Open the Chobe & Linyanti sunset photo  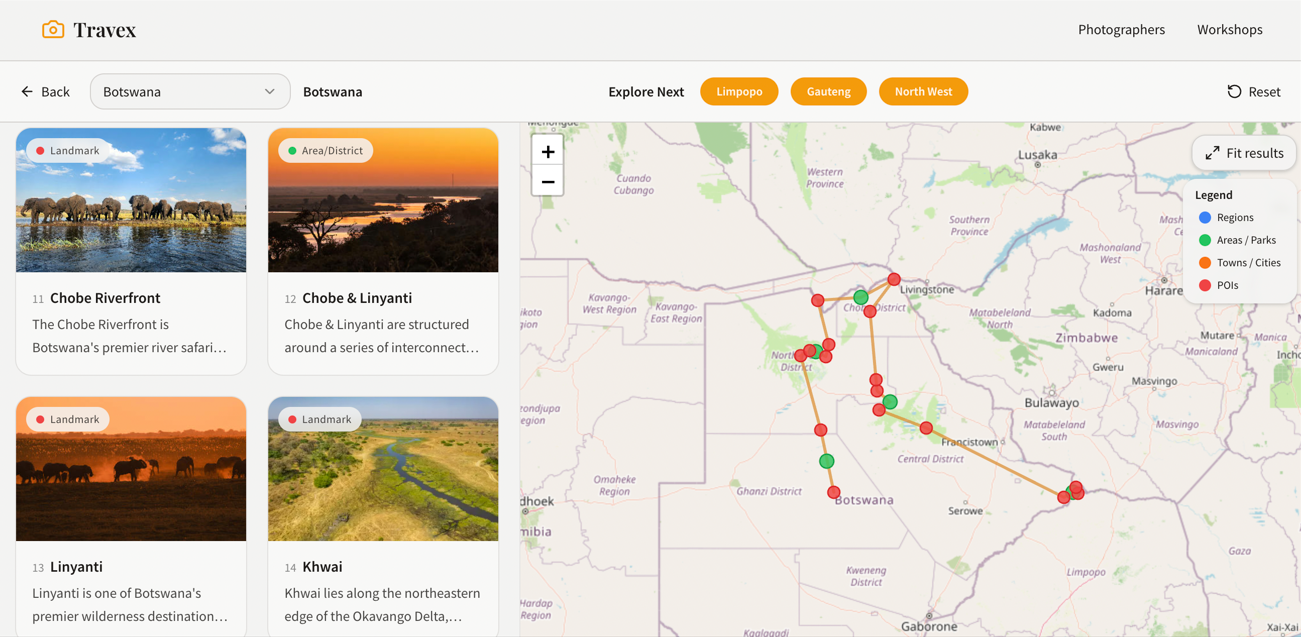383,200
